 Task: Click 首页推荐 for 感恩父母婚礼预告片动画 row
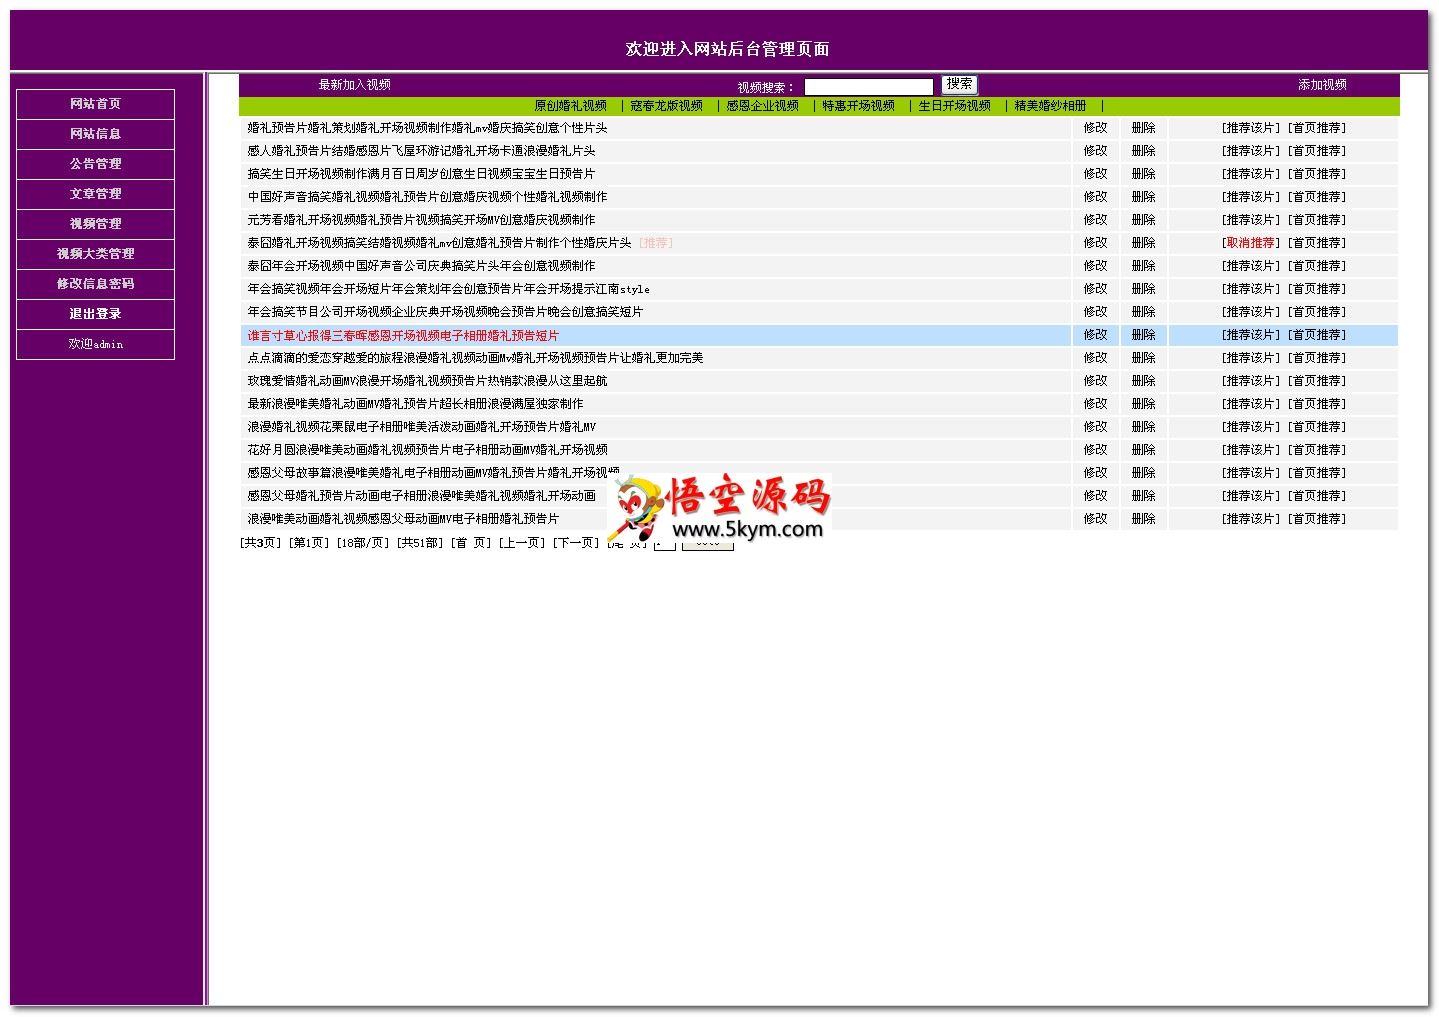pyautogui.click(x=1317, y=496)
